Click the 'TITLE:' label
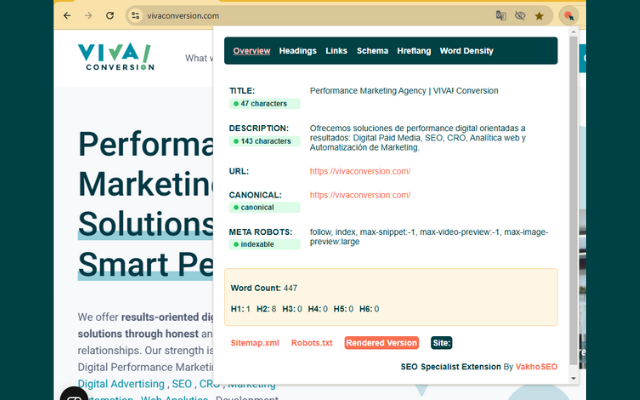This screenshot has width=640, height=400. pyautogui.click(x=242, y=91)
